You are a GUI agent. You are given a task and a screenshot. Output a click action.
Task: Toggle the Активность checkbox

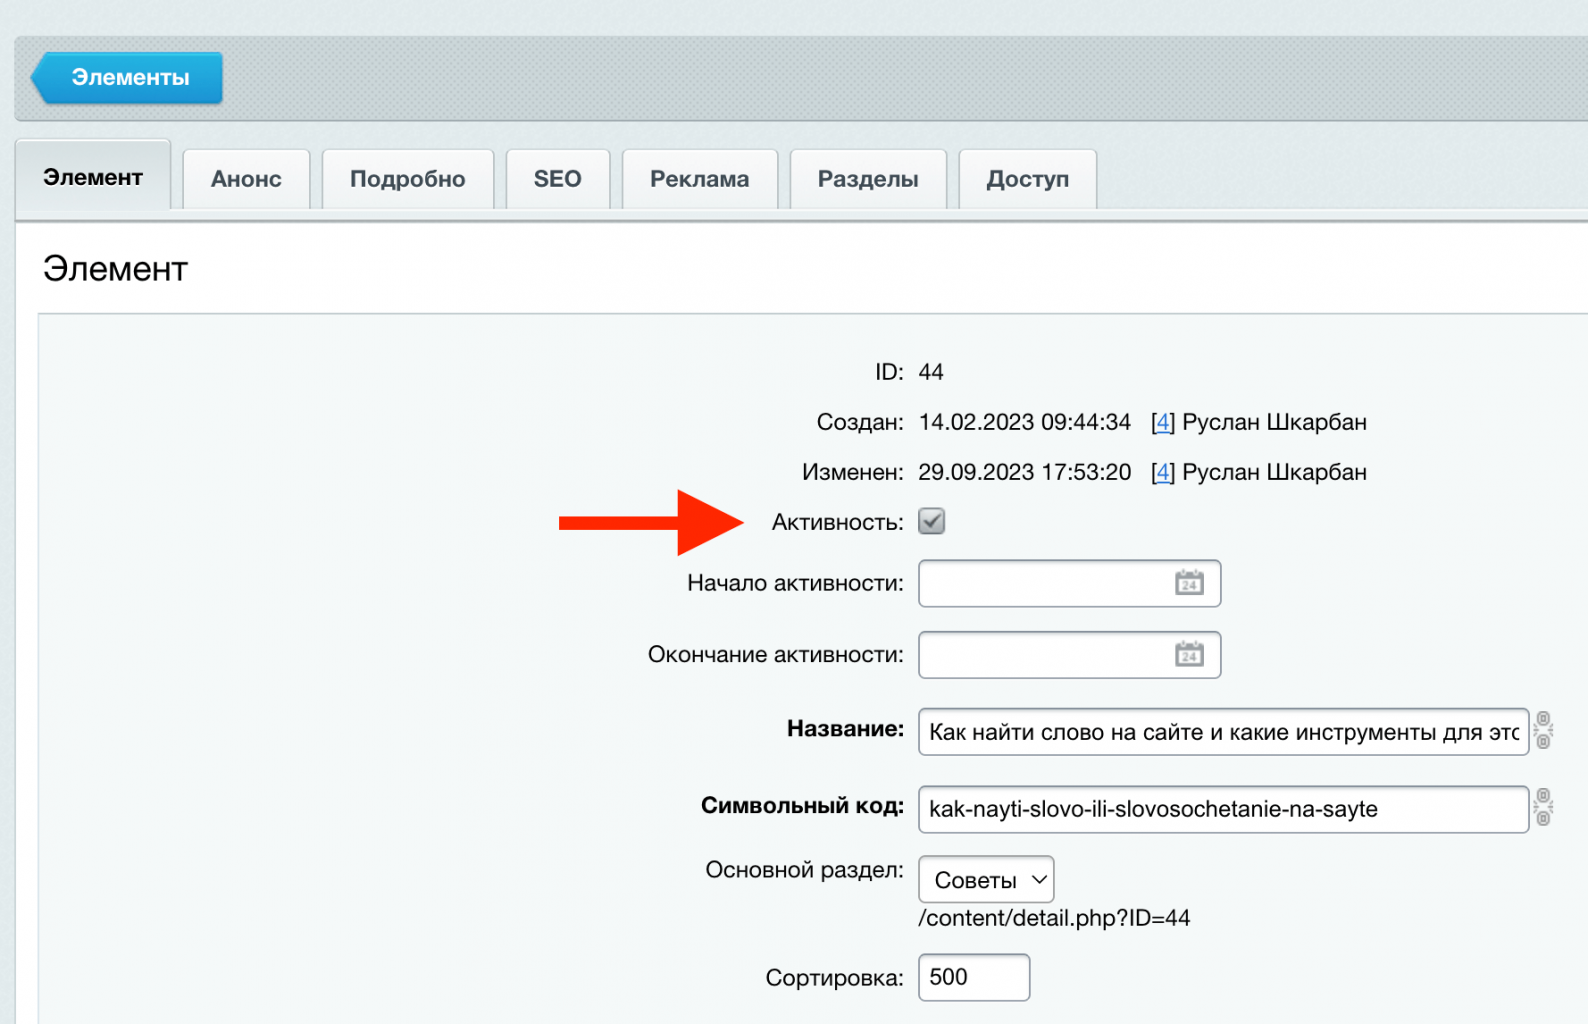pyautogui.click(x=931, y=521)
